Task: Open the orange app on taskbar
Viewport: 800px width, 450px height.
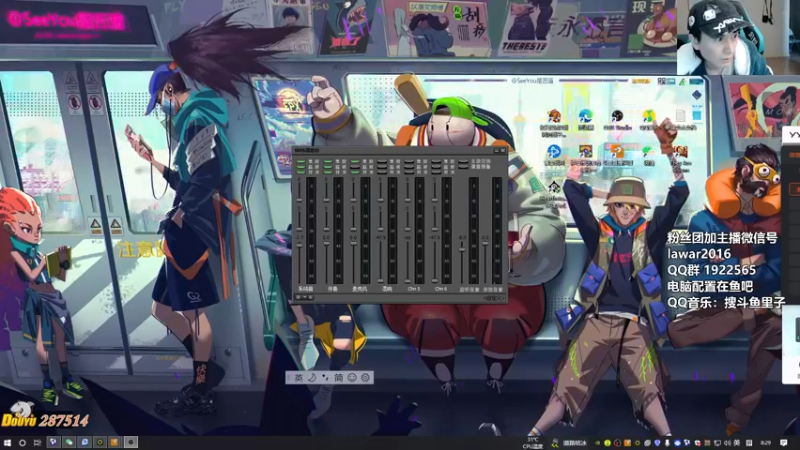Action: coord(114,442)
